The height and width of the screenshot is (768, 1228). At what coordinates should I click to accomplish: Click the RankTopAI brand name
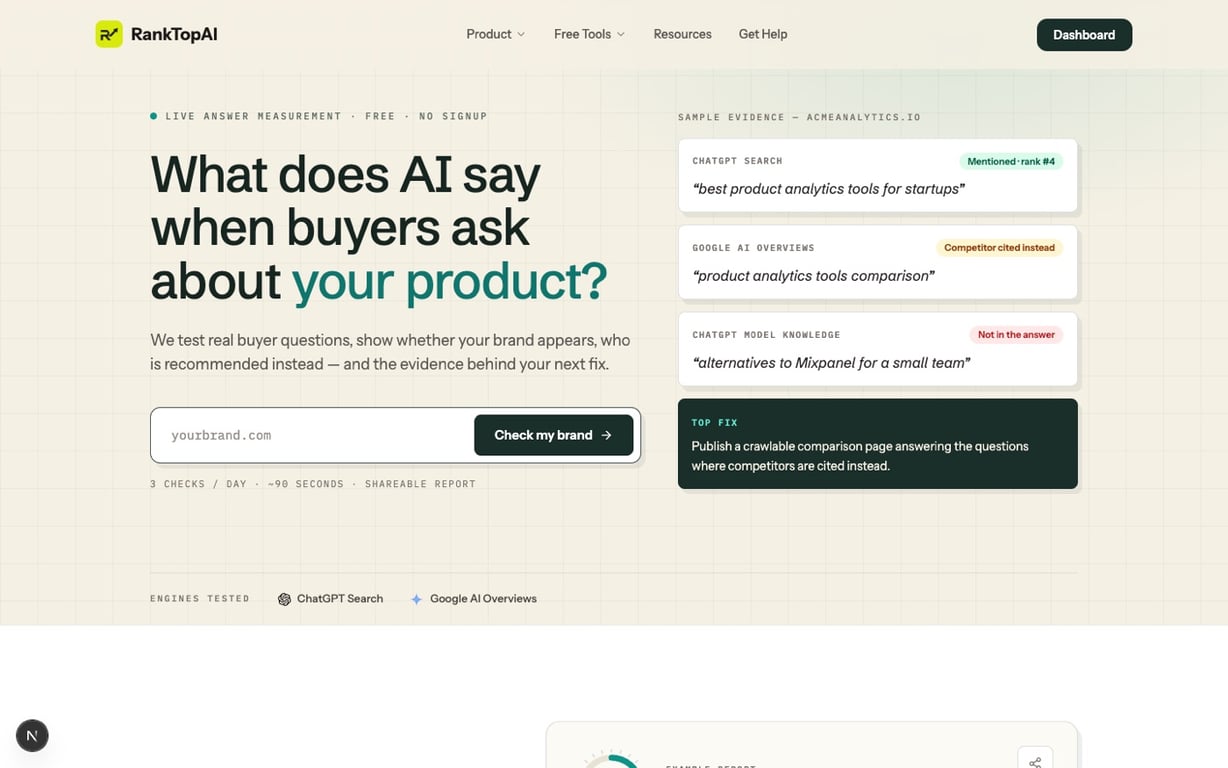coord(174,34)
